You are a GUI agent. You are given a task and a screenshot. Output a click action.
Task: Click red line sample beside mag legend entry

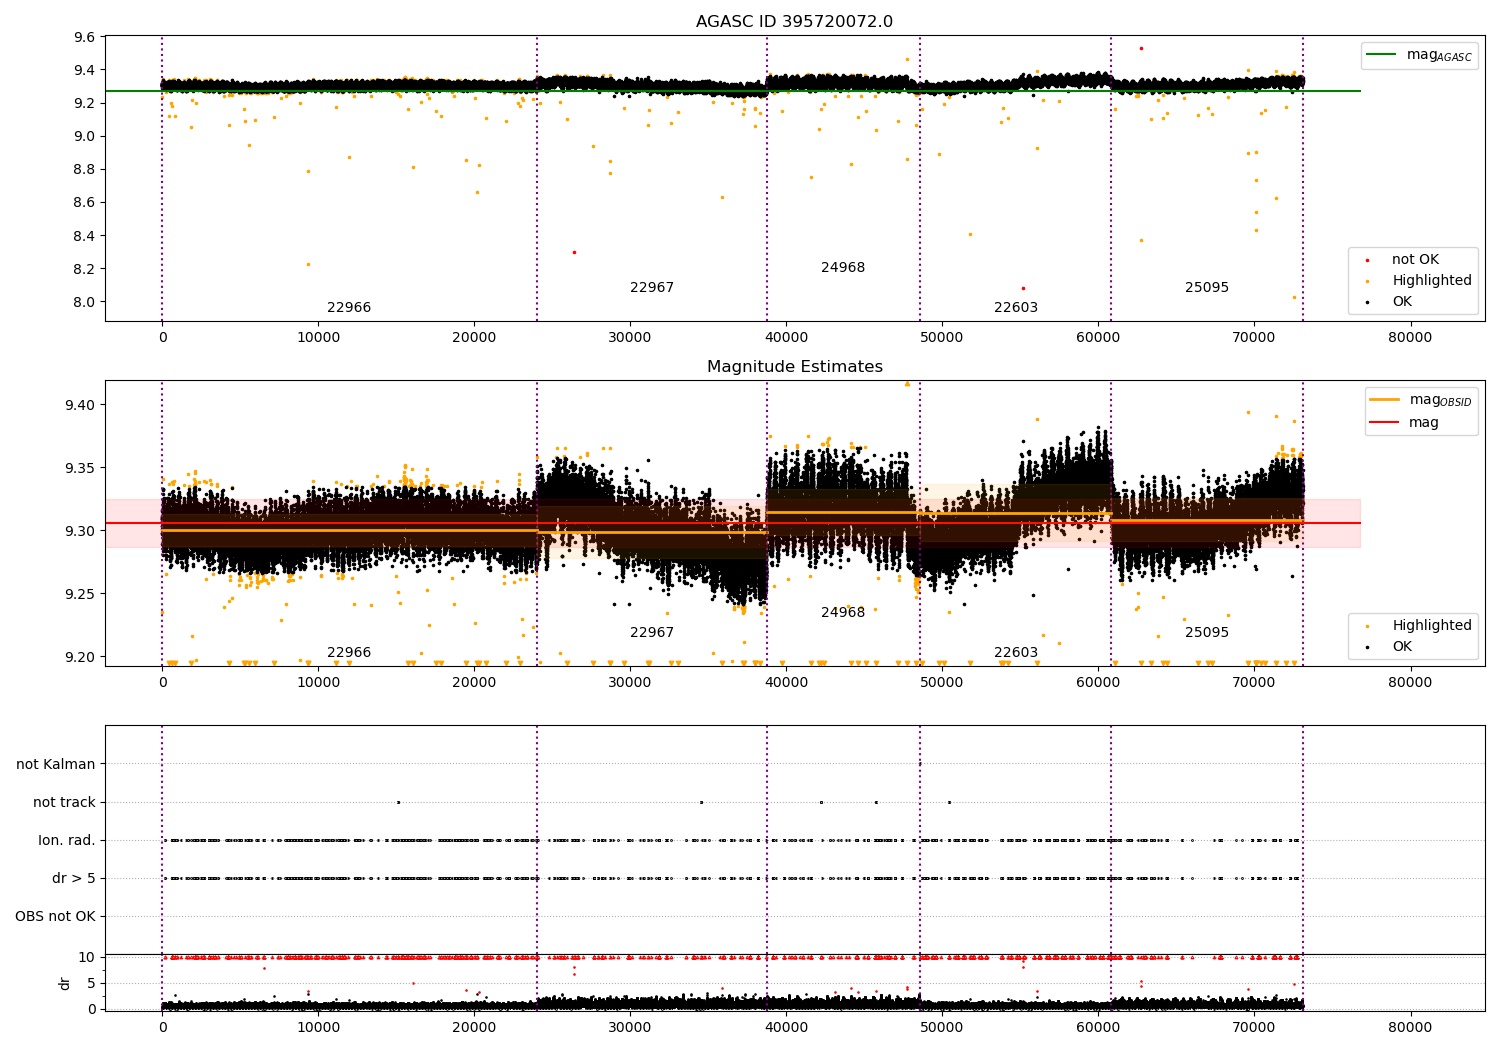1385,423
